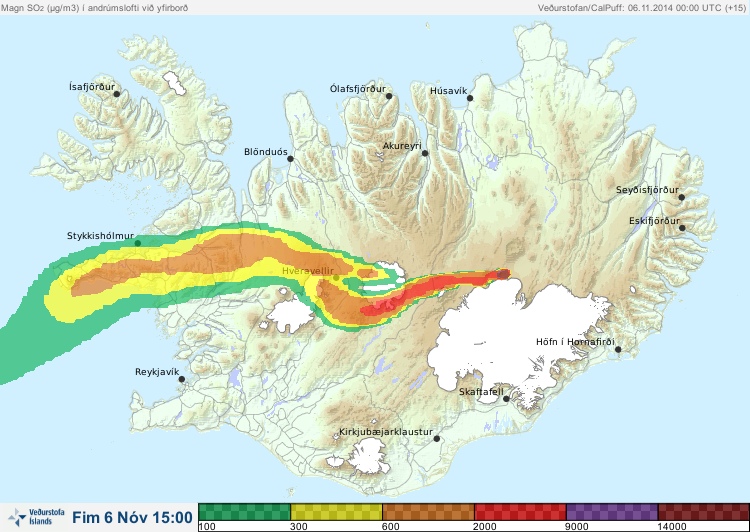Click the legend value '14000'
The height and width of the screenshot is (532, 750).
[672, 527]
